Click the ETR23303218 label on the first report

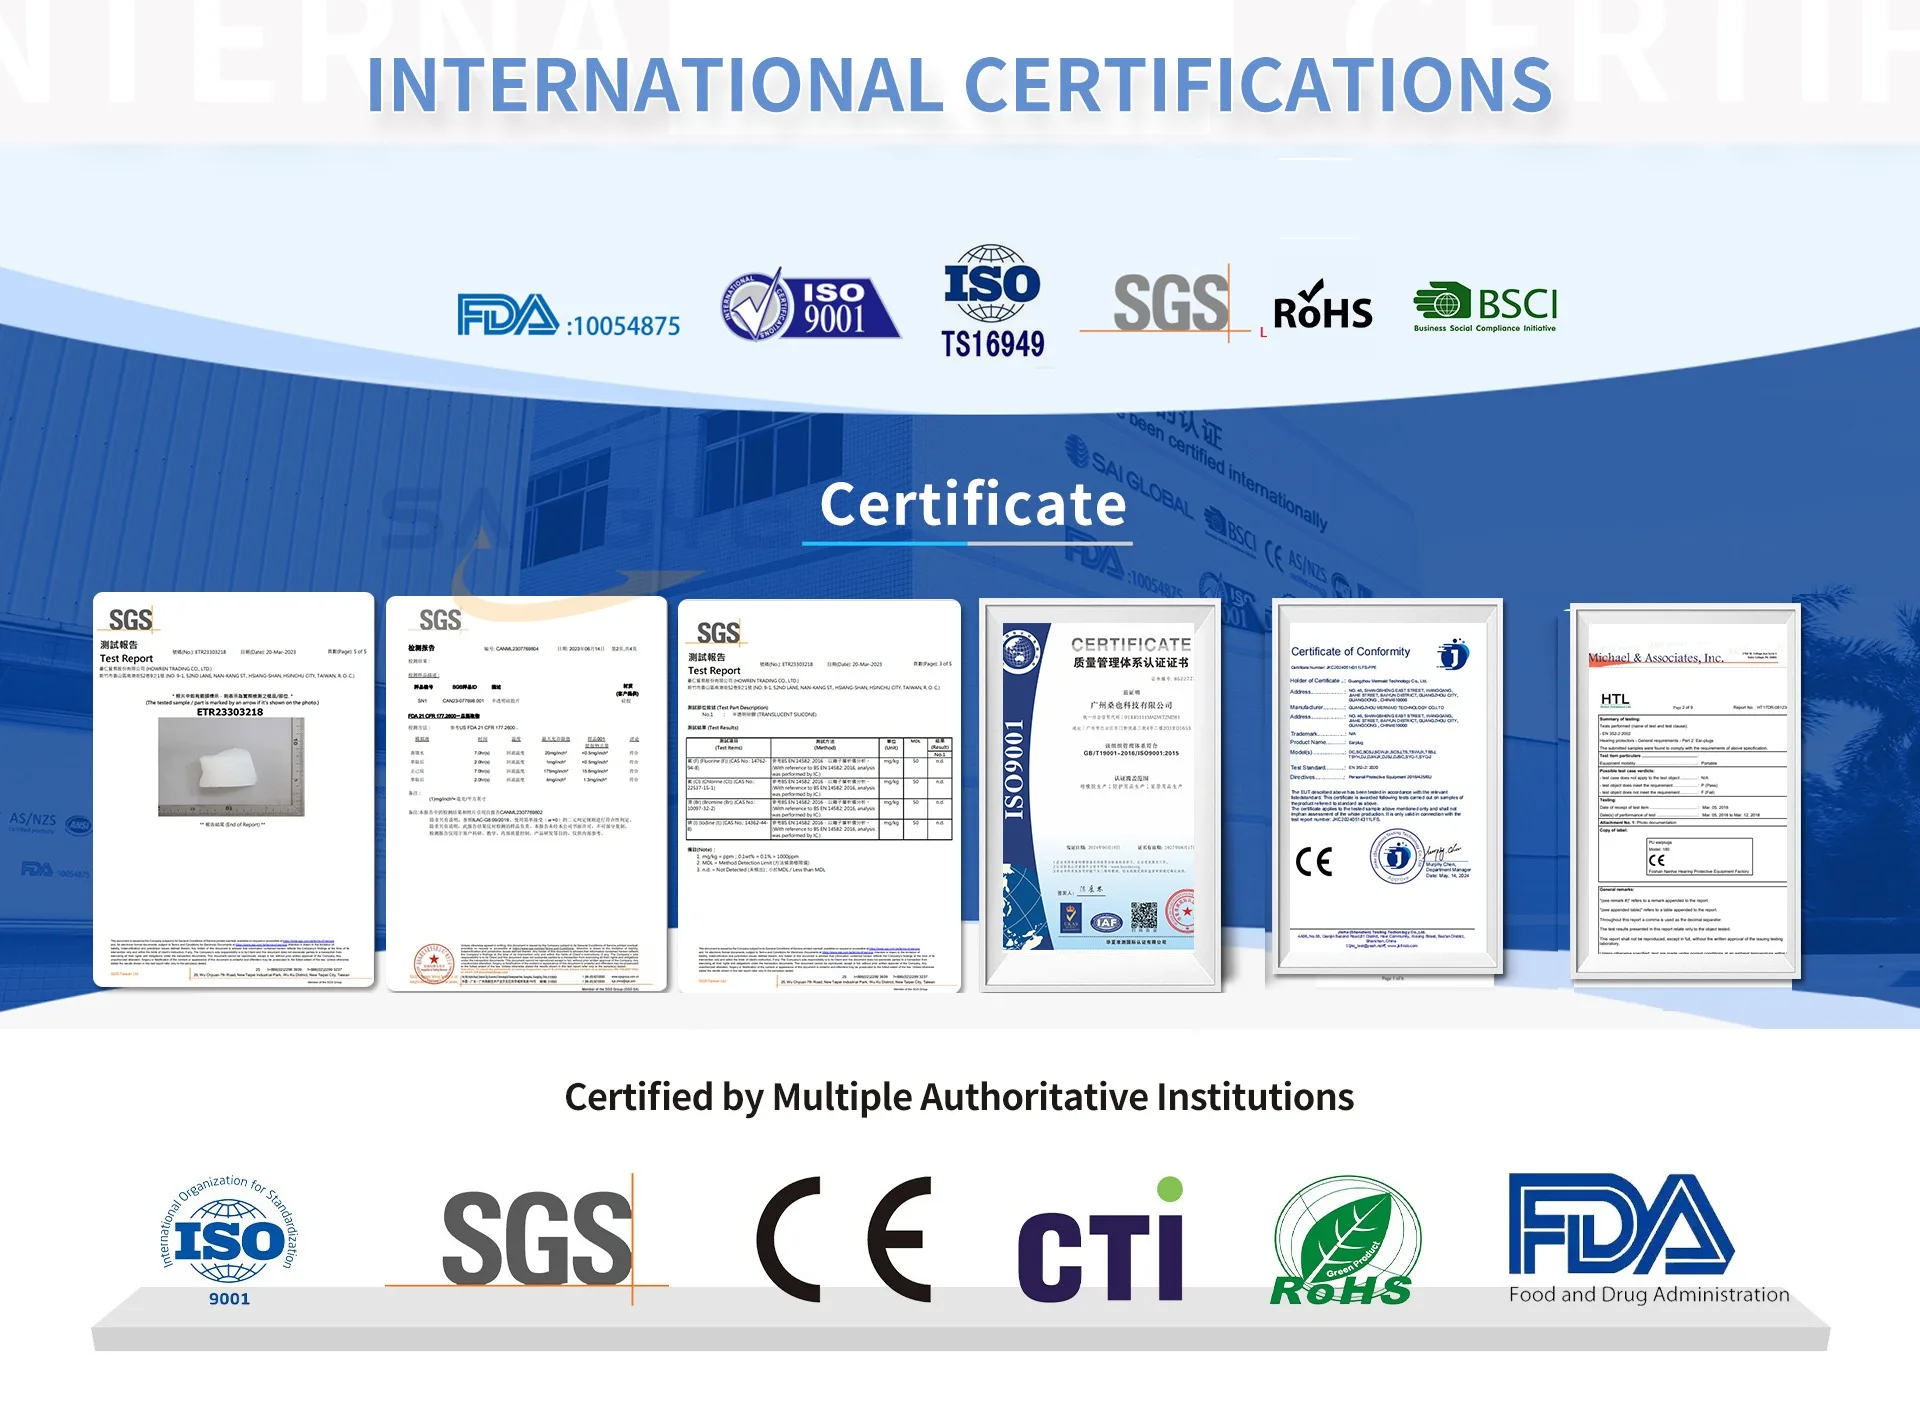[x=230, y=712]
